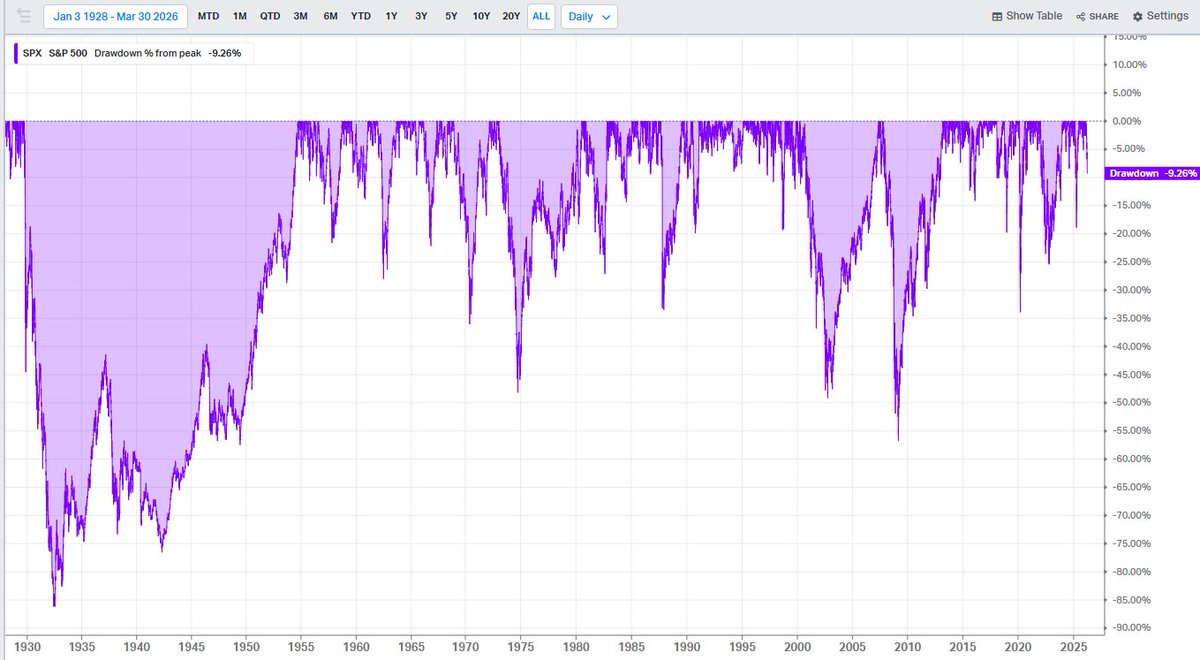Viewport: 1200px width, 660px height.
Task: Click the SPX purple series color marker
Action: tap(16, 54)
